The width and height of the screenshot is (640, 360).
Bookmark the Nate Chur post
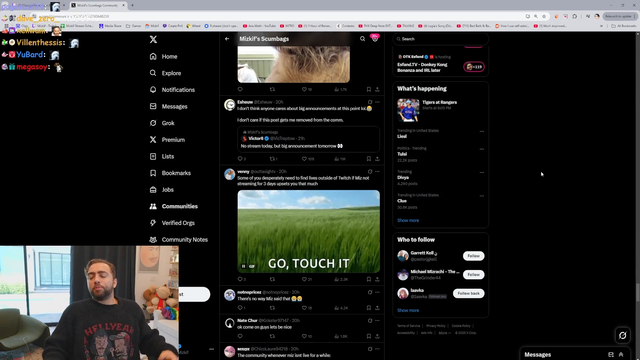click(369, 336)
